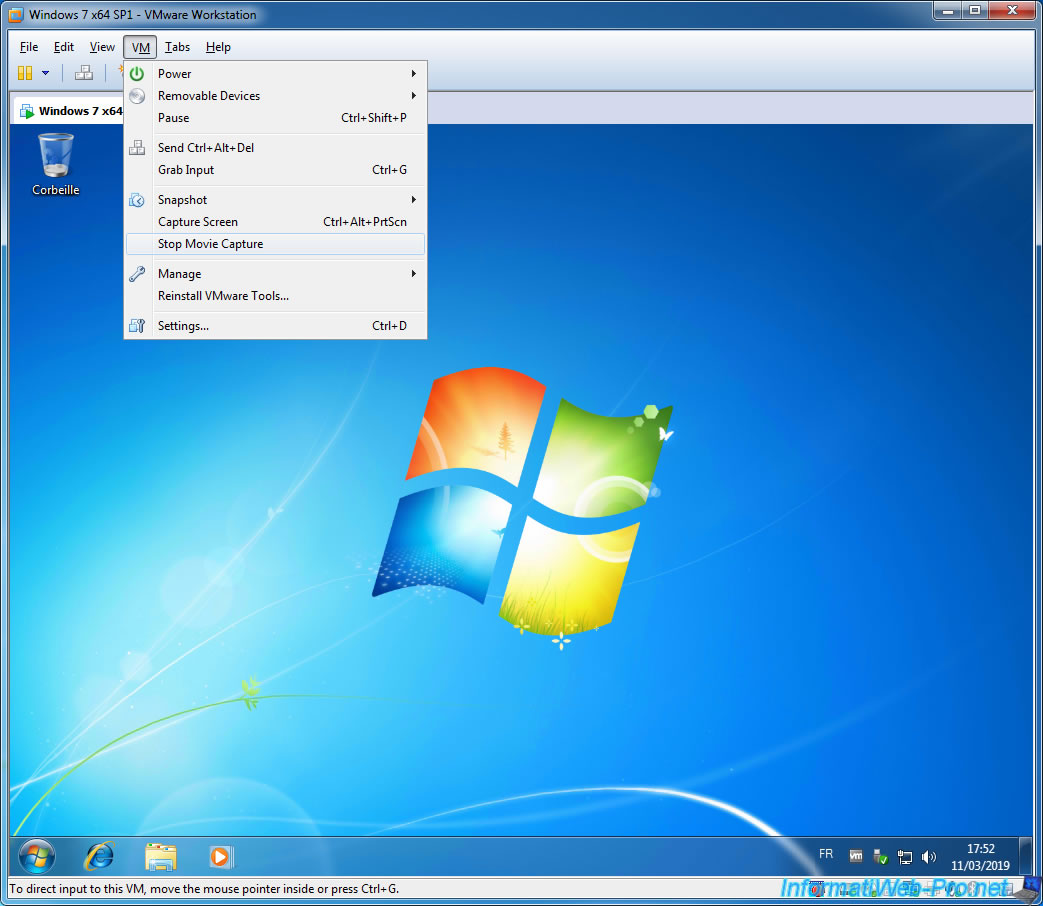Open the suspend button's dropdown arrow
Viewport: 1043px width, 906px height.
coord(45,73)
